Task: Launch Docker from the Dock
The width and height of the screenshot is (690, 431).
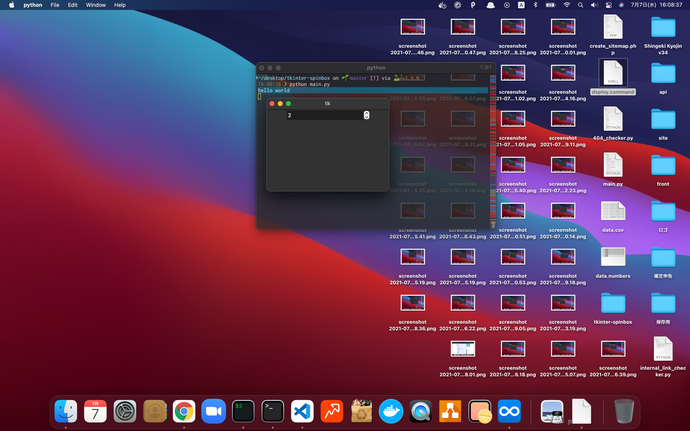Action: (x=391, y=411)
